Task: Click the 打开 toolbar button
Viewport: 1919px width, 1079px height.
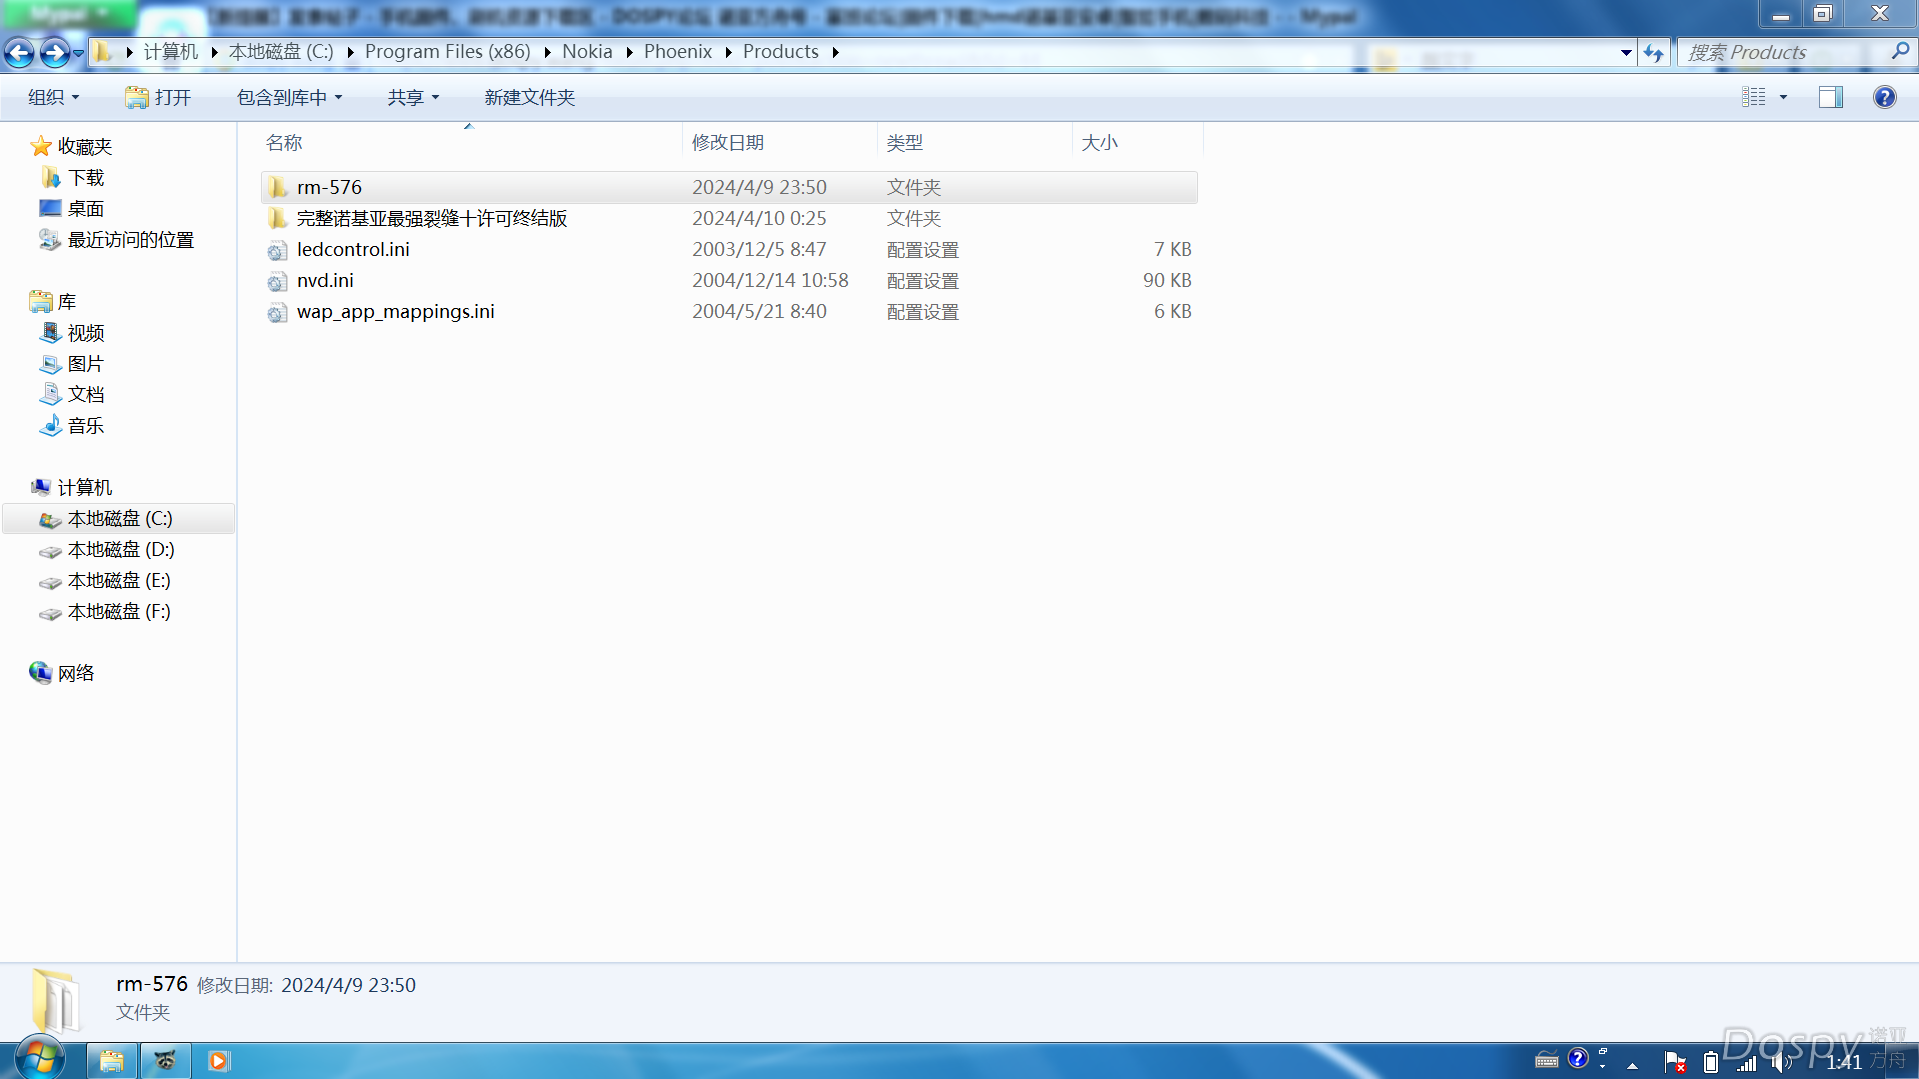Action: (158, 97)
